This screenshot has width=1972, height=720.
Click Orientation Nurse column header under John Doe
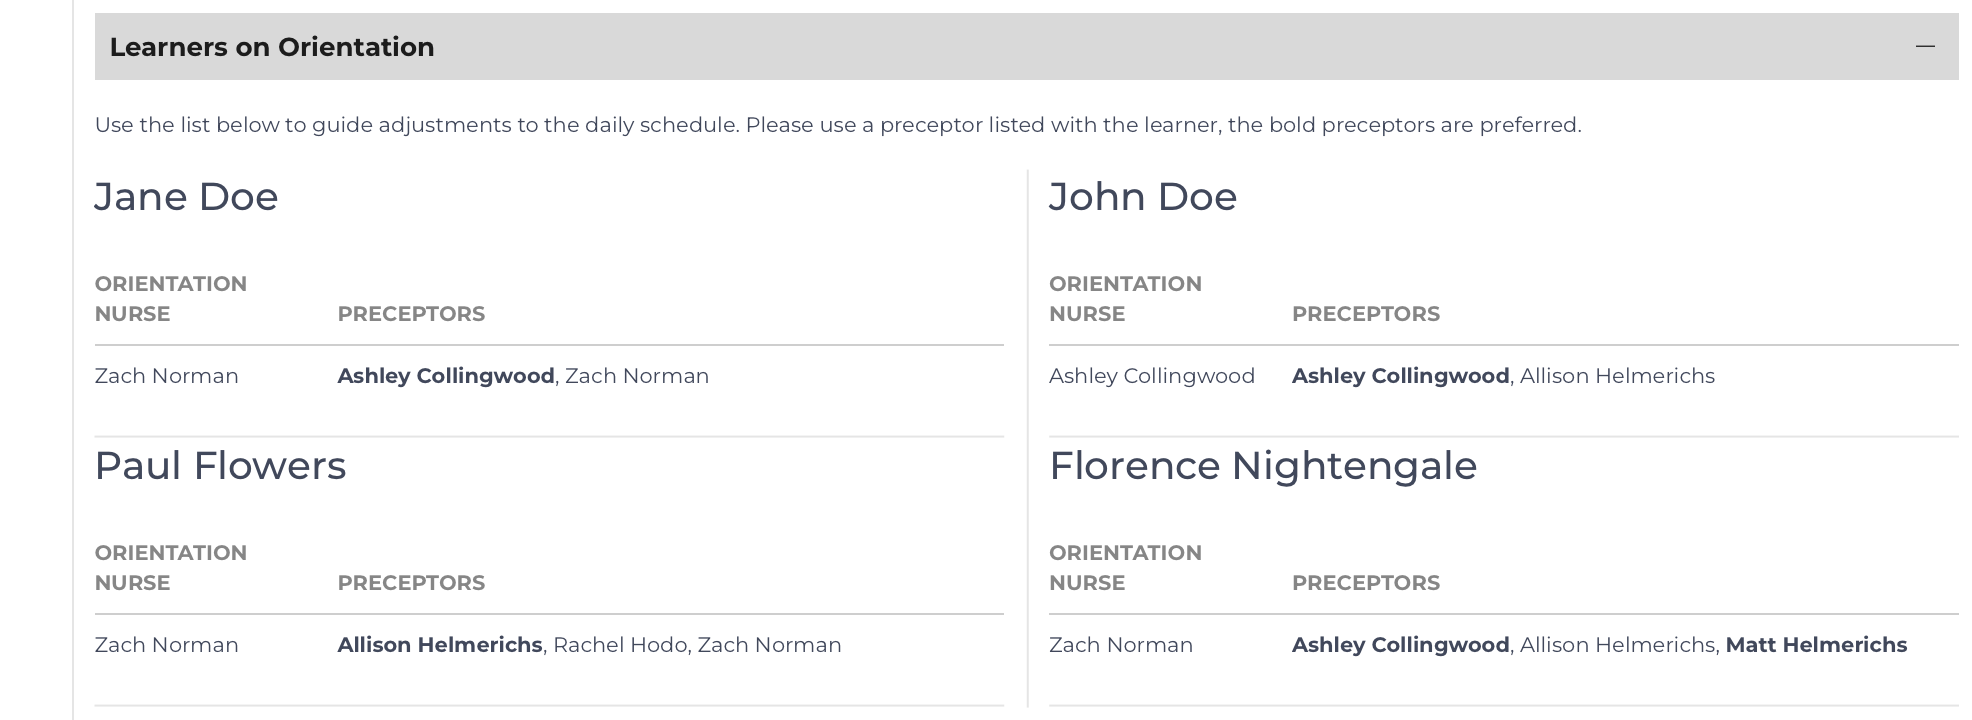[1124, 298]
